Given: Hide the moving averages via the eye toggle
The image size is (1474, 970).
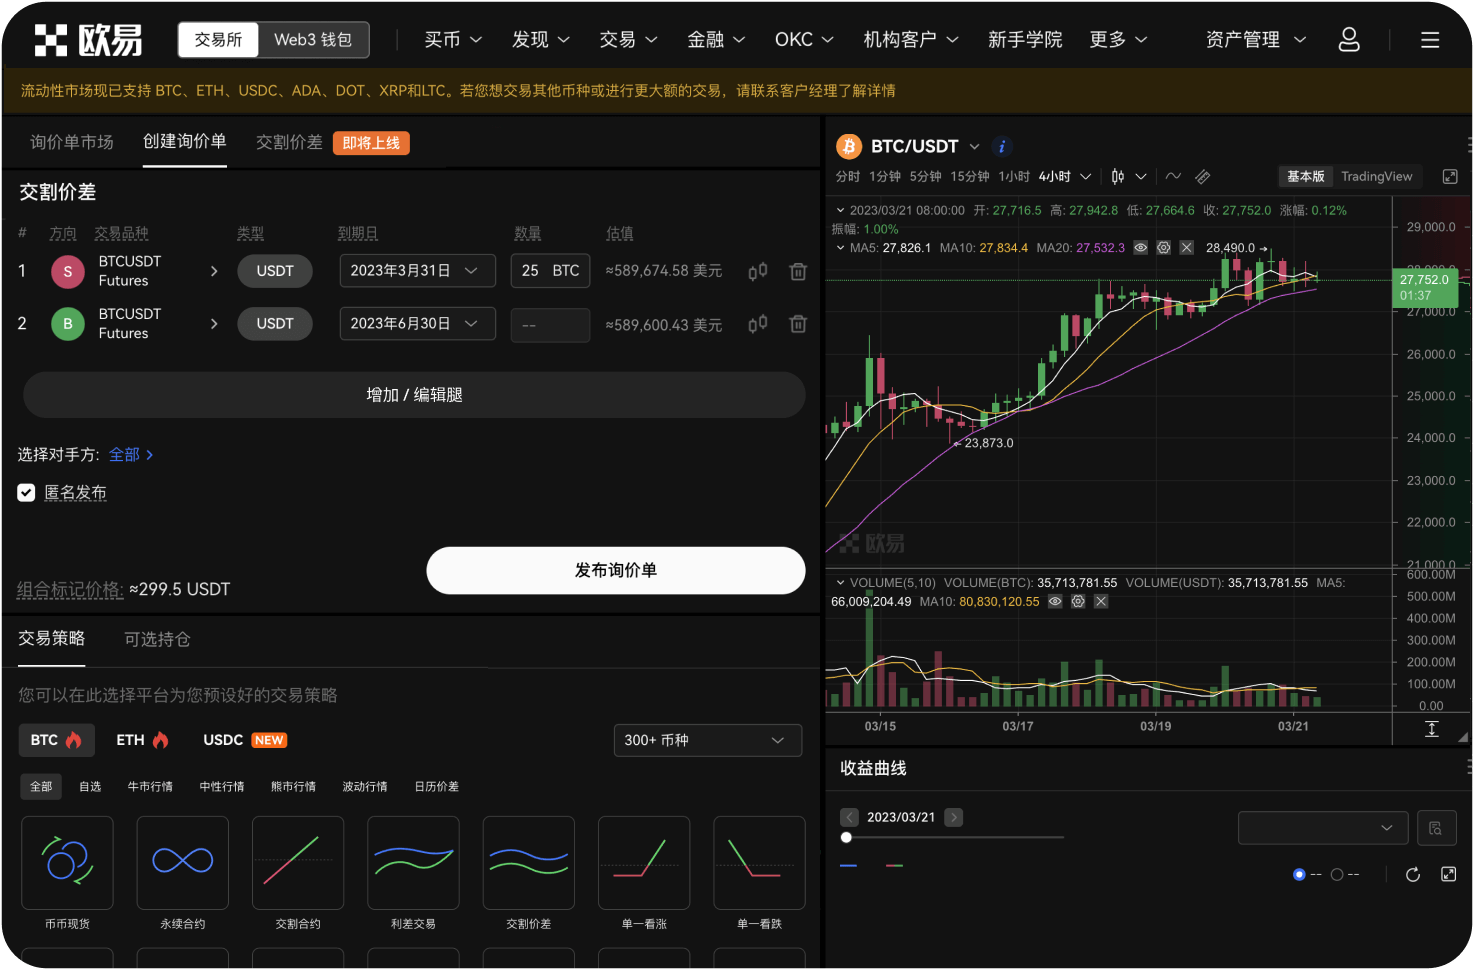Looking at the screenshot, I should click(1140, 247).
